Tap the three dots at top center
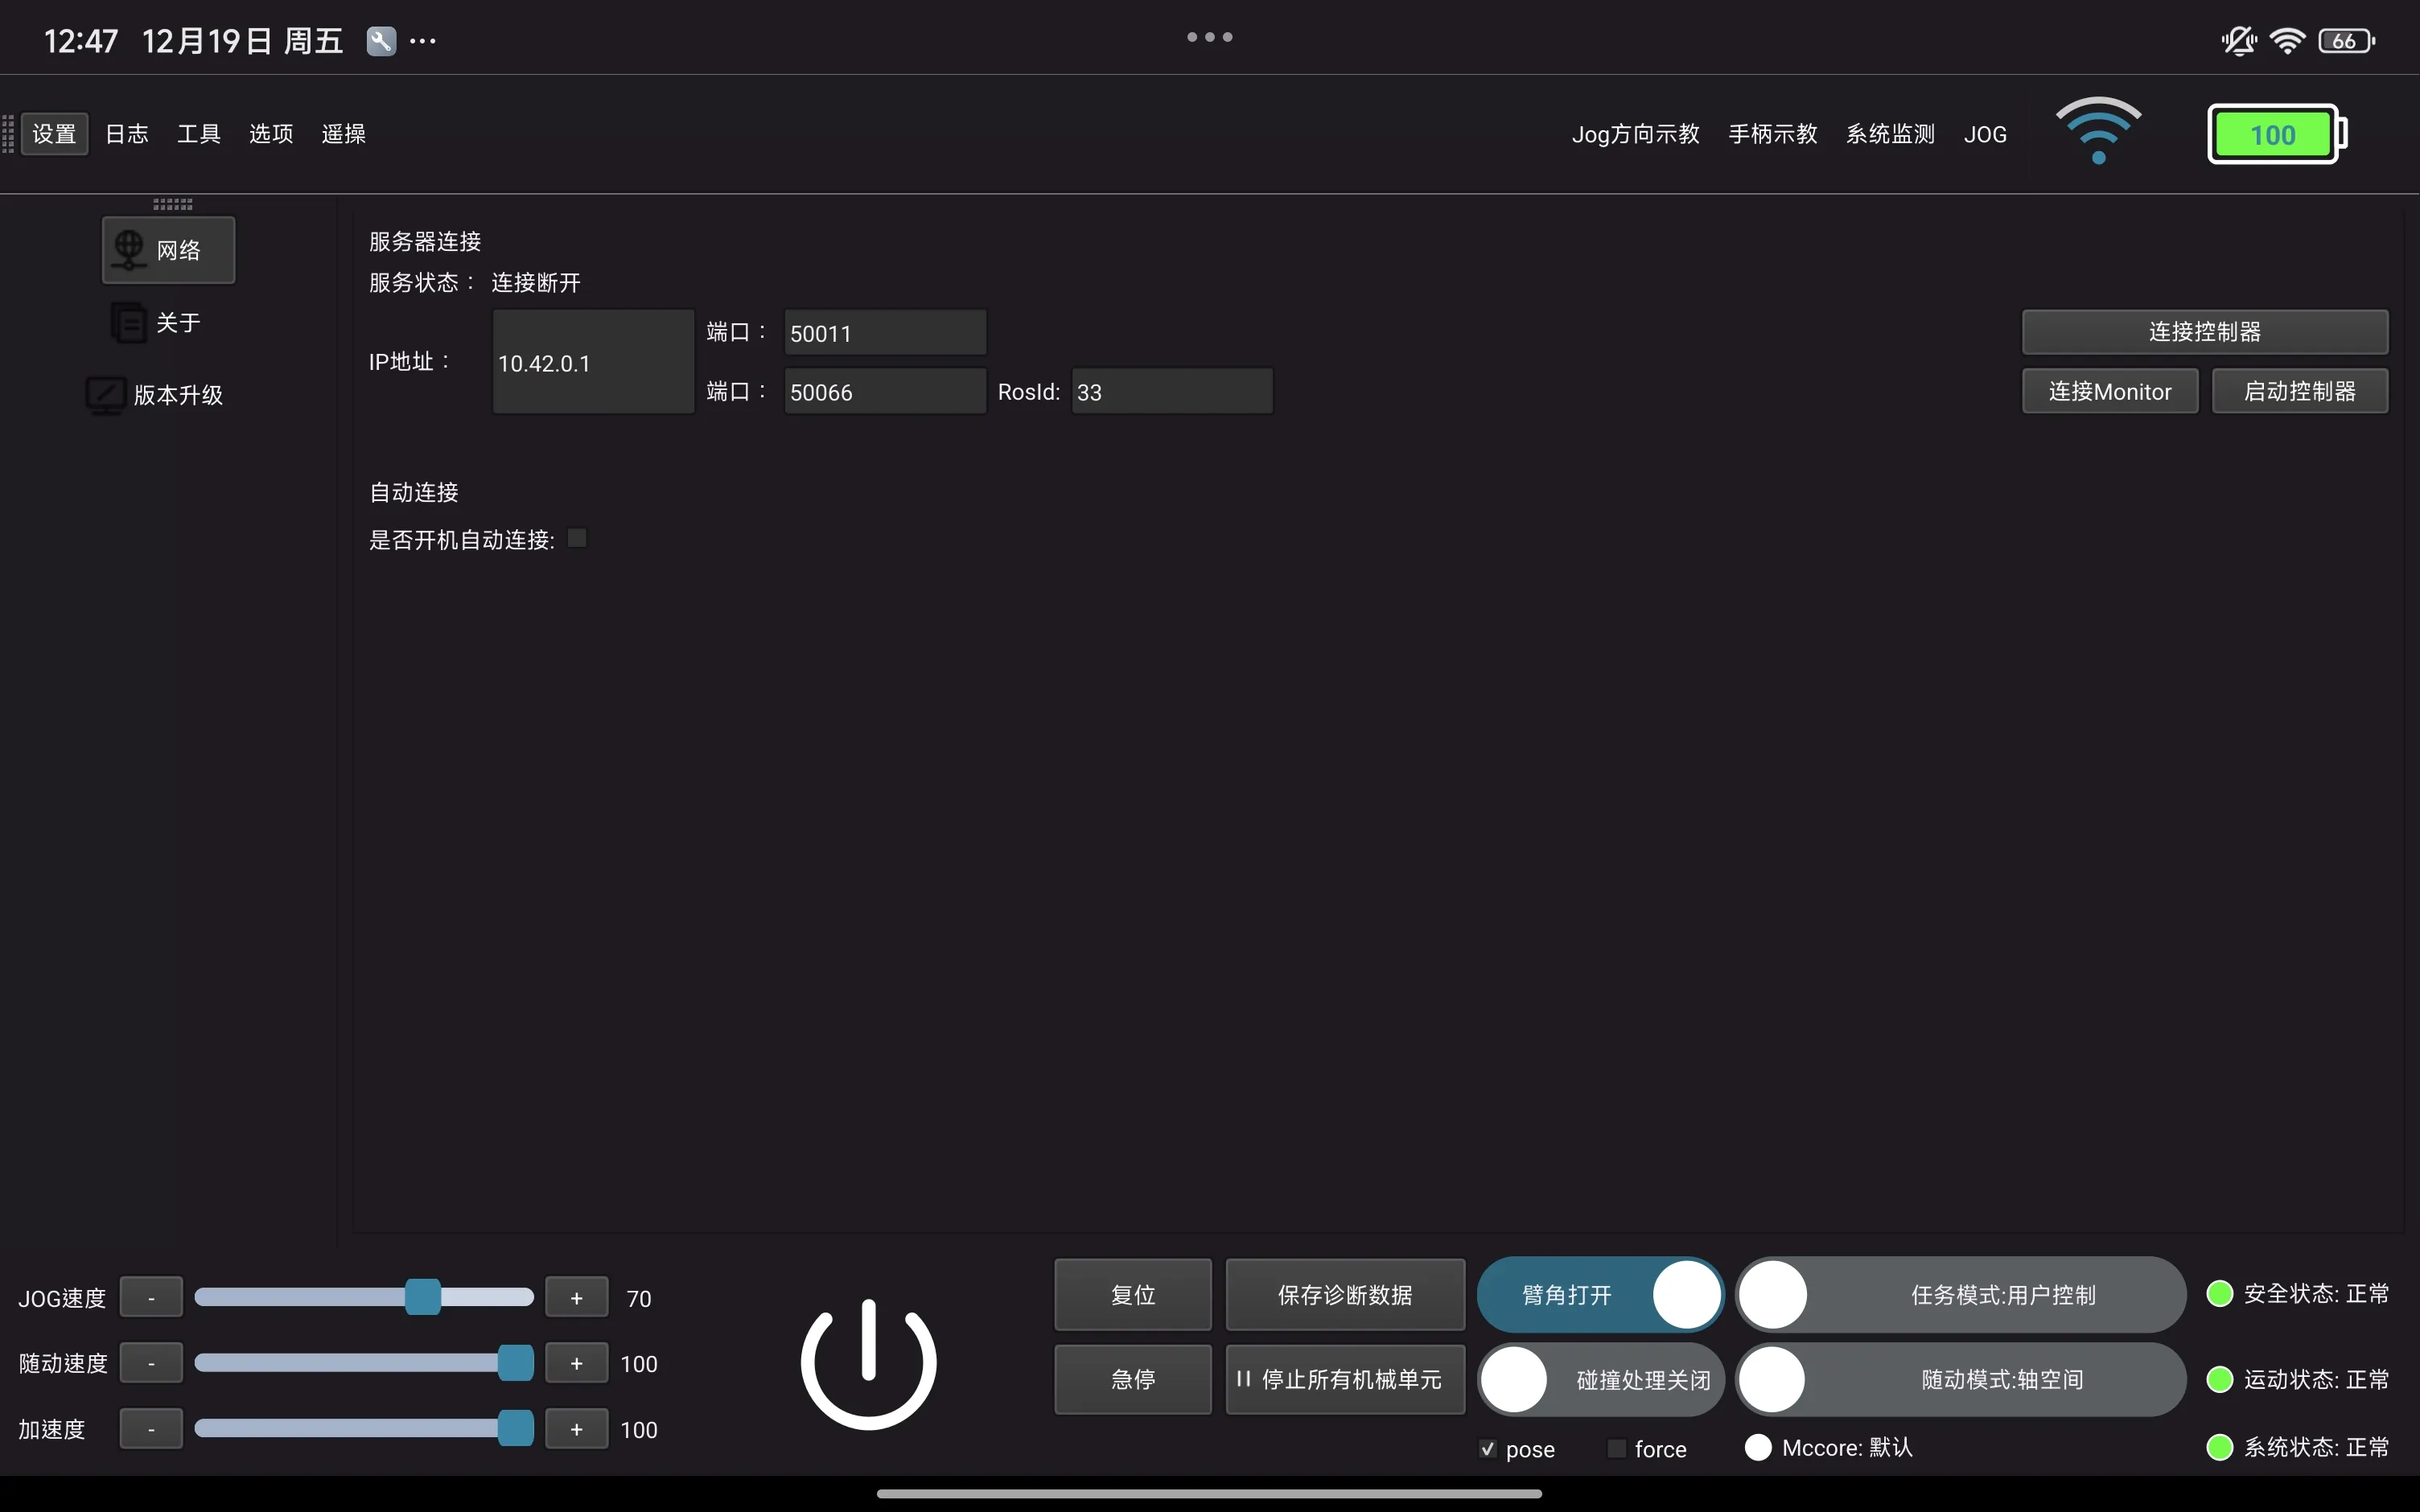 click(1209, 37)
